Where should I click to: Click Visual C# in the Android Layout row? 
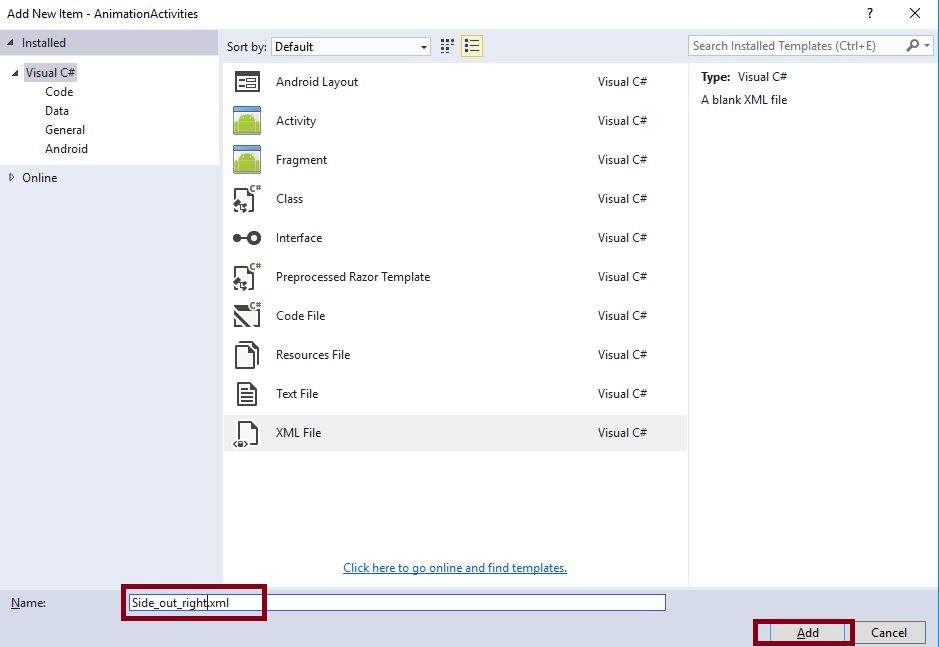[622, 82]
